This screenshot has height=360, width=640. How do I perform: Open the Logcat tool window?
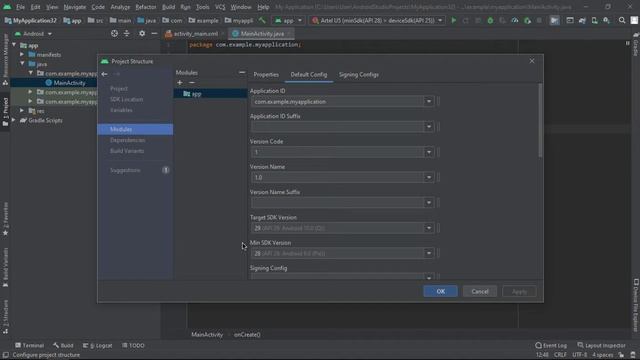point(98,345)
